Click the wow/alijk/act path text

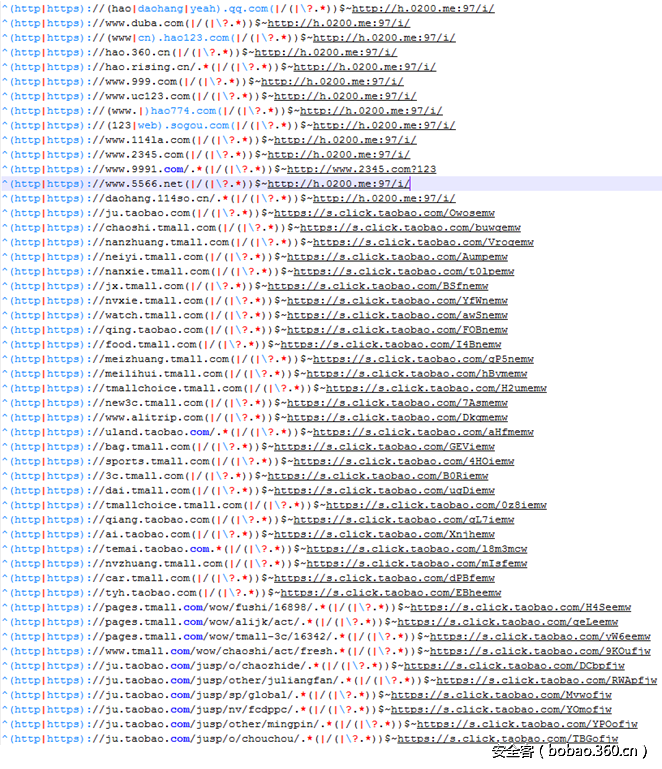click(x=252, y=622)
